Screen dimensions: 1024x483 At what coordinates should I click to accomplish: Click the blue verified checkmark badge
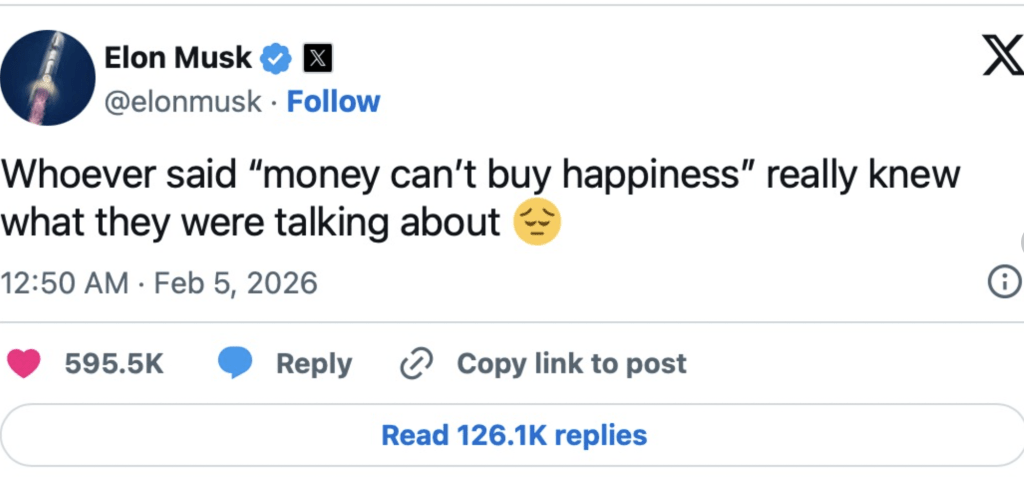(x=275, y=59)
